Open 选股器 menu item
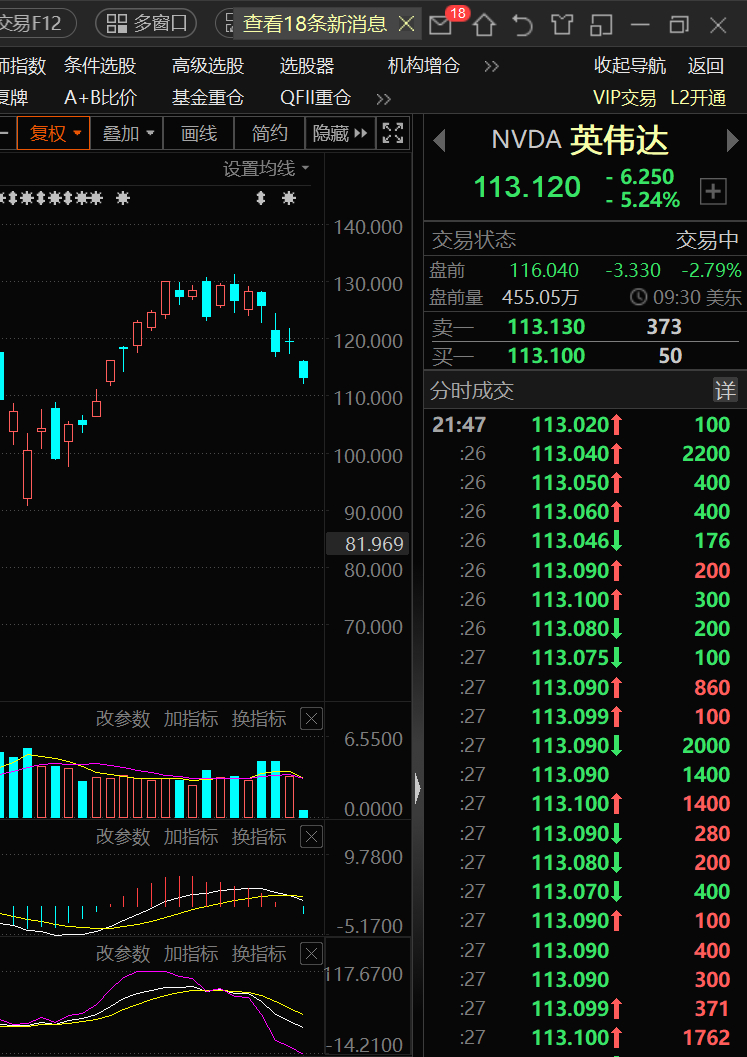 click(x=307, y=66)
